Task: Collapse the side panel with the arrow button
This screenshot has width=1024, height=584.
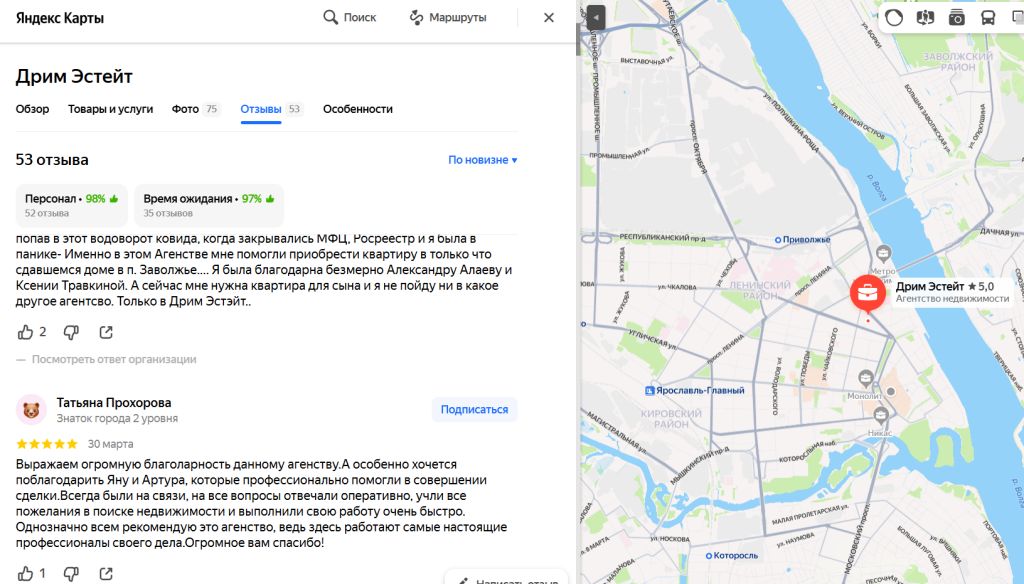Action: pos(594,16)
